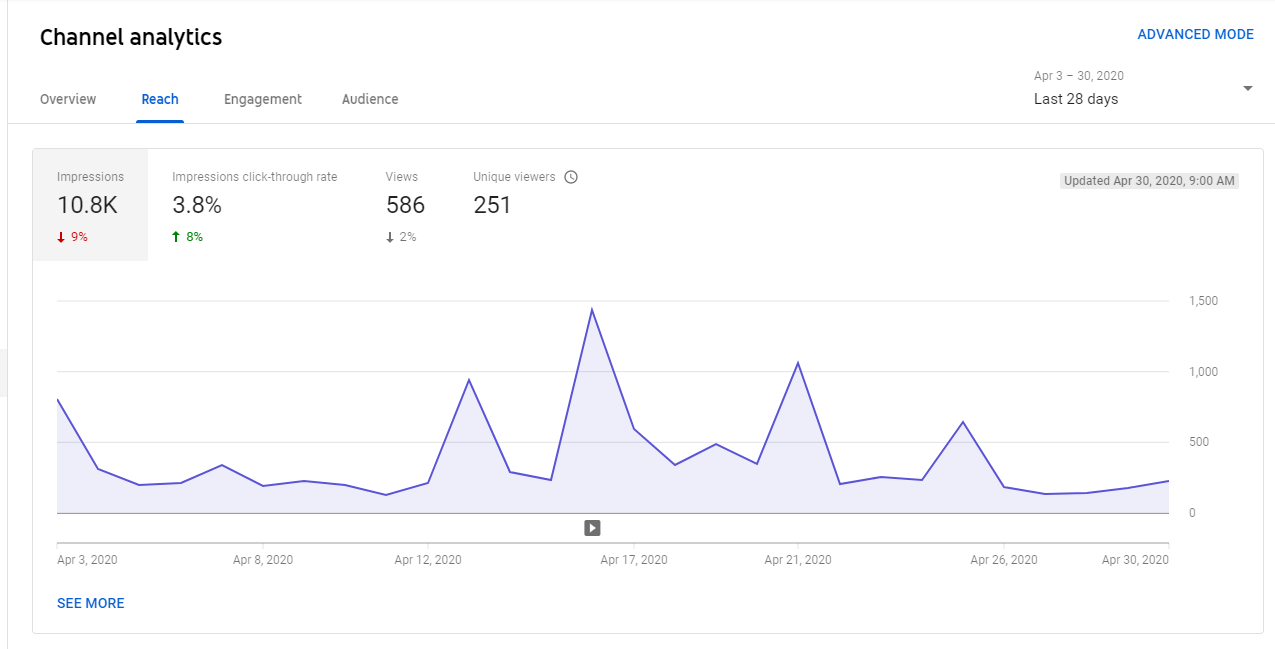Screen dimensions: 1275x649
Task: Open the Last 28 days period selector
Action: pos(1076,99)
